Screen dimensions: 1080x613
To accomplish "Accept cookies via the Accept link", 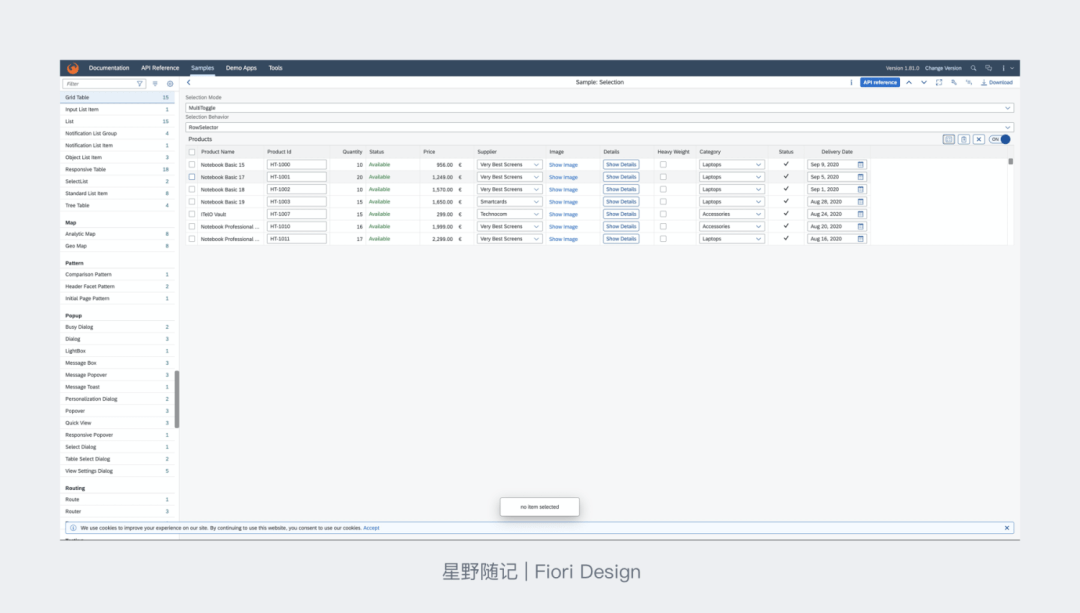I will coord(371,528).
